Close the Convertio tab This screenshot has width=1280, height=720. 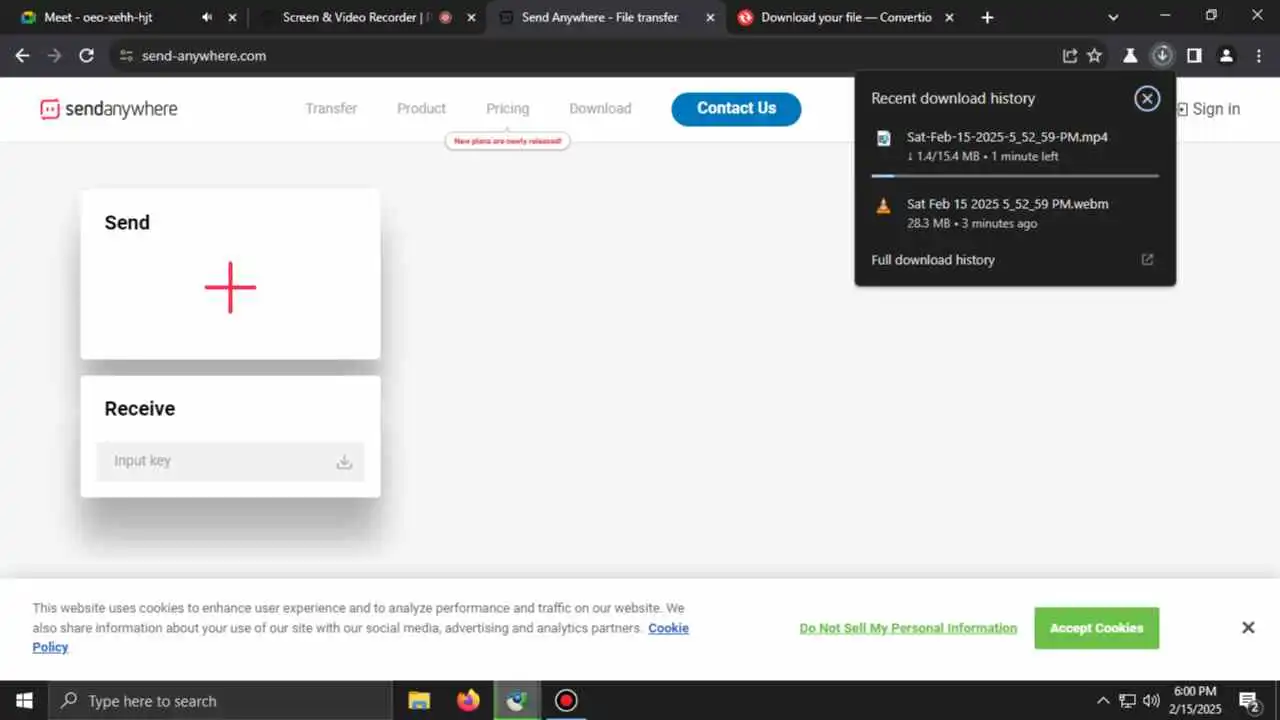point(949,17)
